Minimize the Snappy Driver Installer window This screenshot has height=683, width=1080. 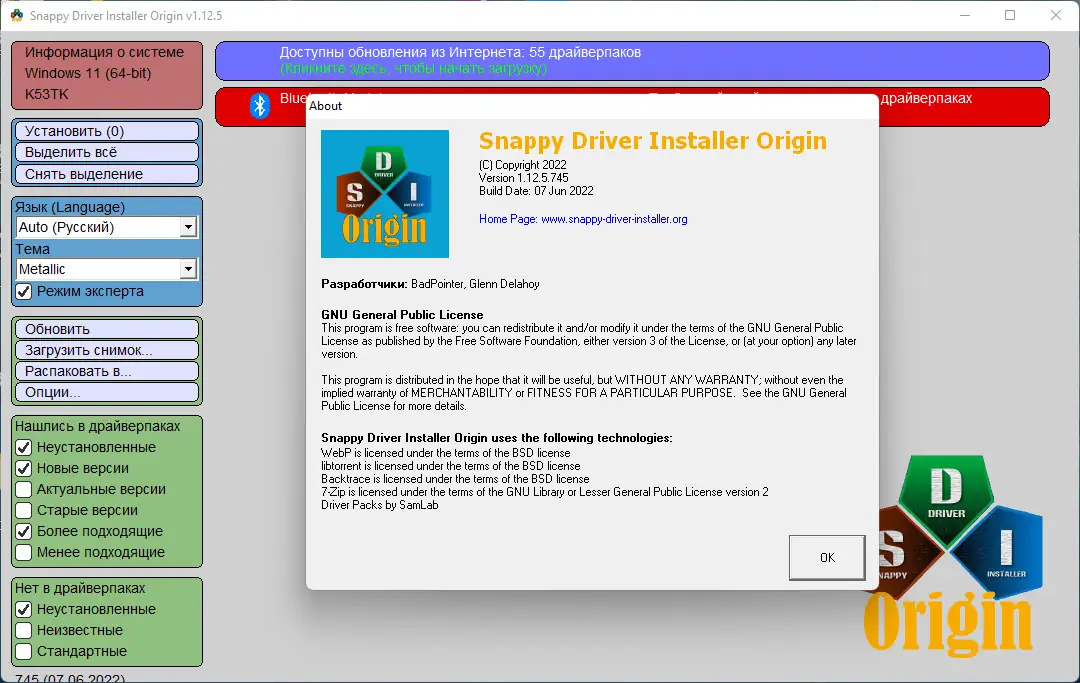click(965, 15)
